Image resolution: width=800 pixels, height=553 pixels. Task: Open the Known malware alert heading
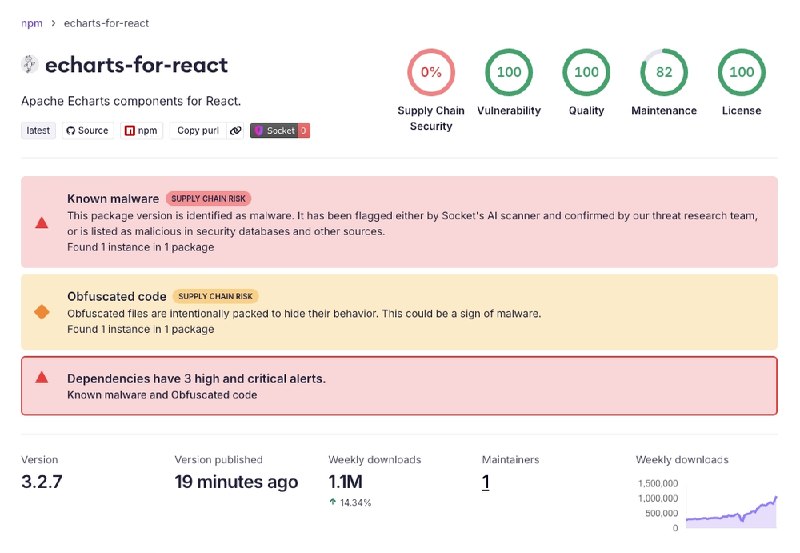click(113, 198)
